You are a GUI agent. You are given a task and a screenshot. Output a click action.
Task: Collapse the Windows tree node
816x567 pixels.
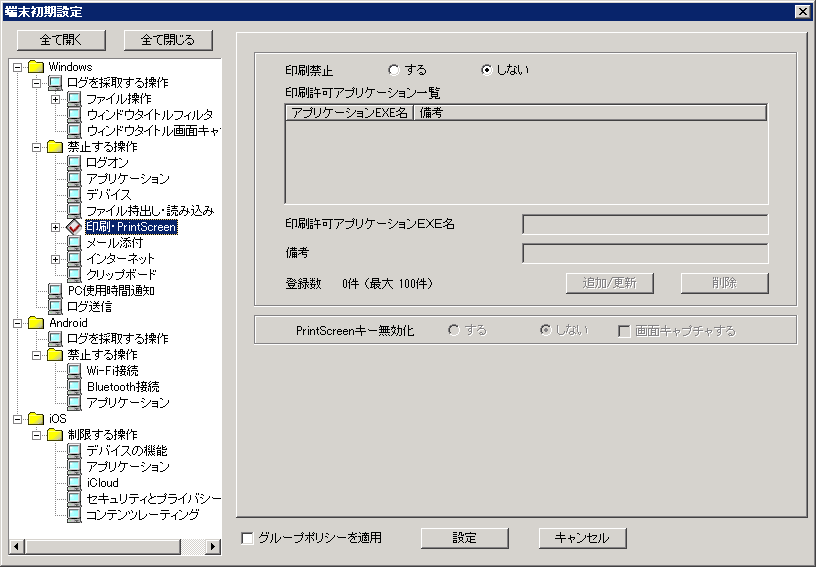(x=17, y=67)
